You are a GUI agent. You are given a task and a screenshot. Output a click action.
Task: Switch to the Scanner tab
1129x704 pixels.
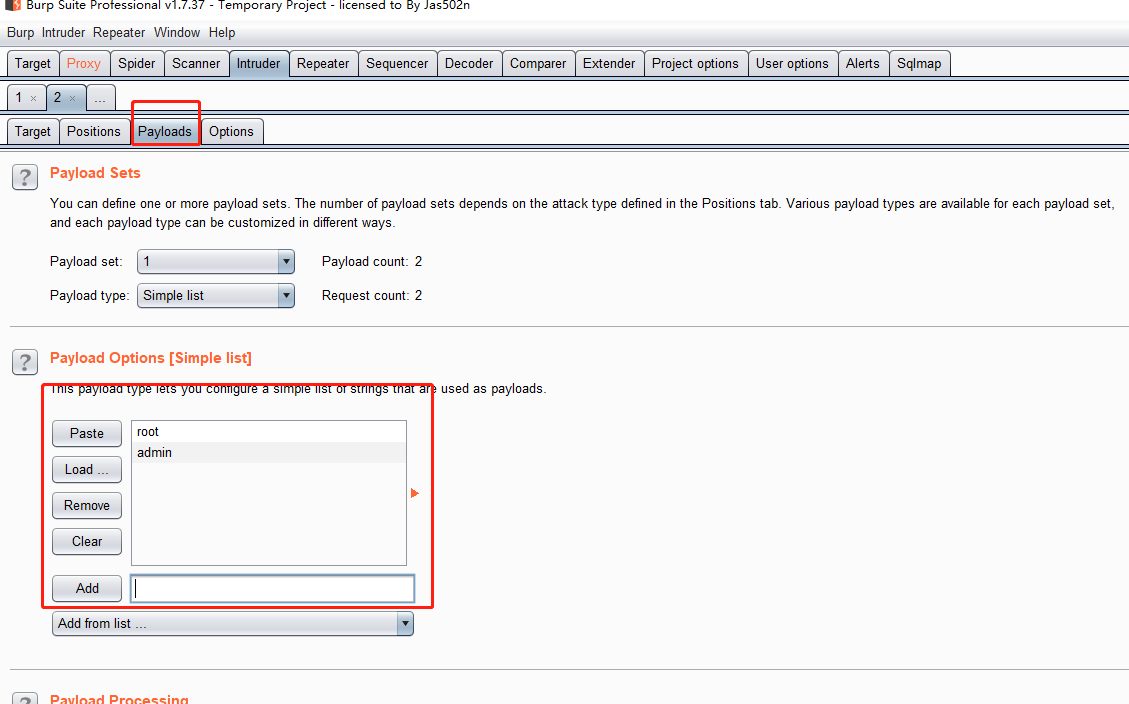coord(196,63)
